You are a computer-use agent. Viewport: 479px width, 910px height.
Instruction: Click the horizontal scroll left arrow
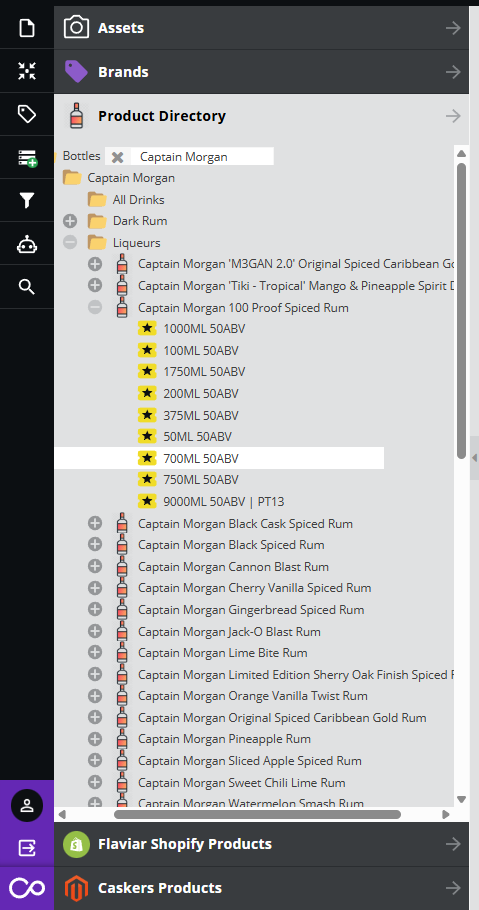click(x=63, y=814)
